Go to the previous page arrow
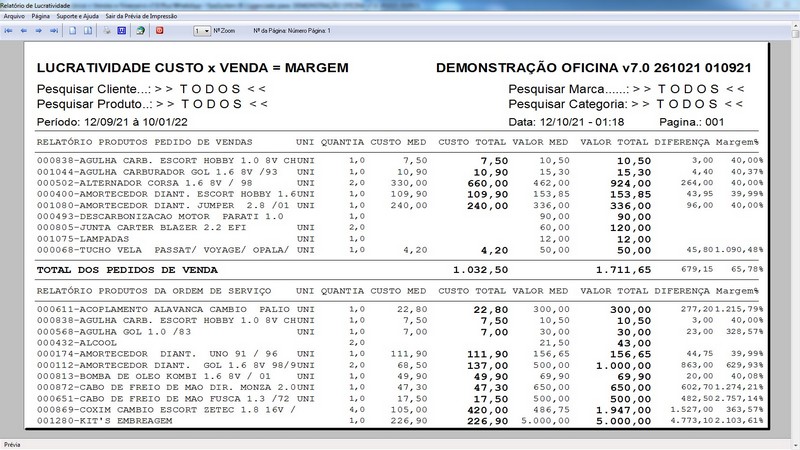 click(23, 31)
